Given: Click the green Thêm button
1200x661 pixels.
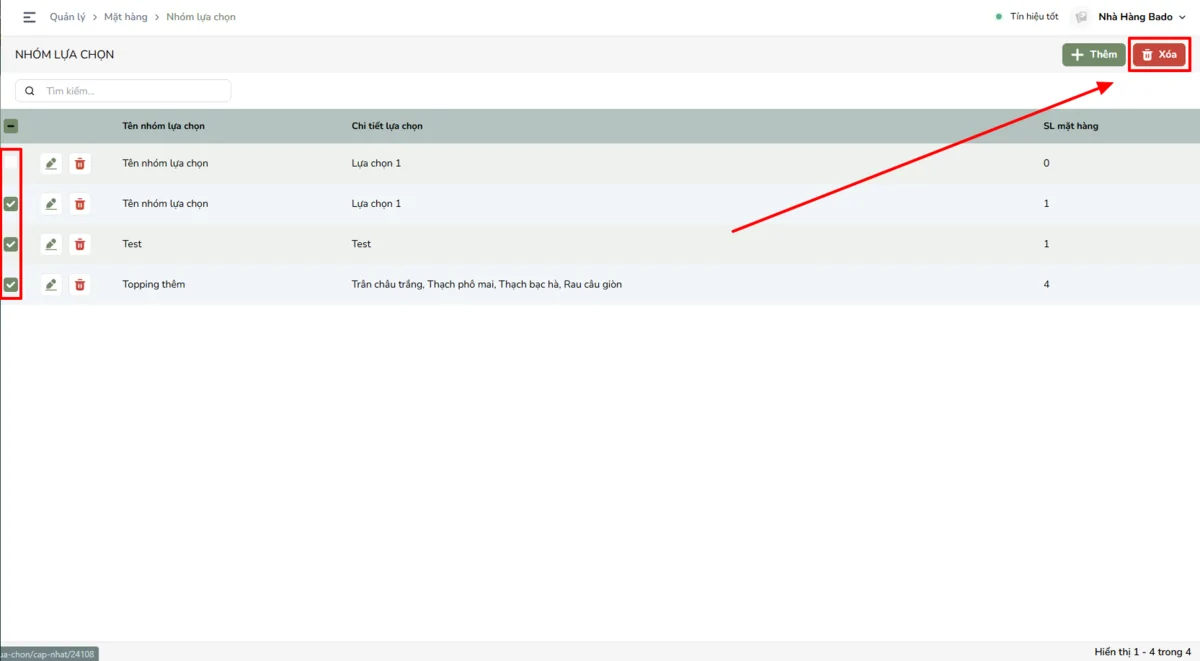Looking at the screenshot, I should point(1094,55).
